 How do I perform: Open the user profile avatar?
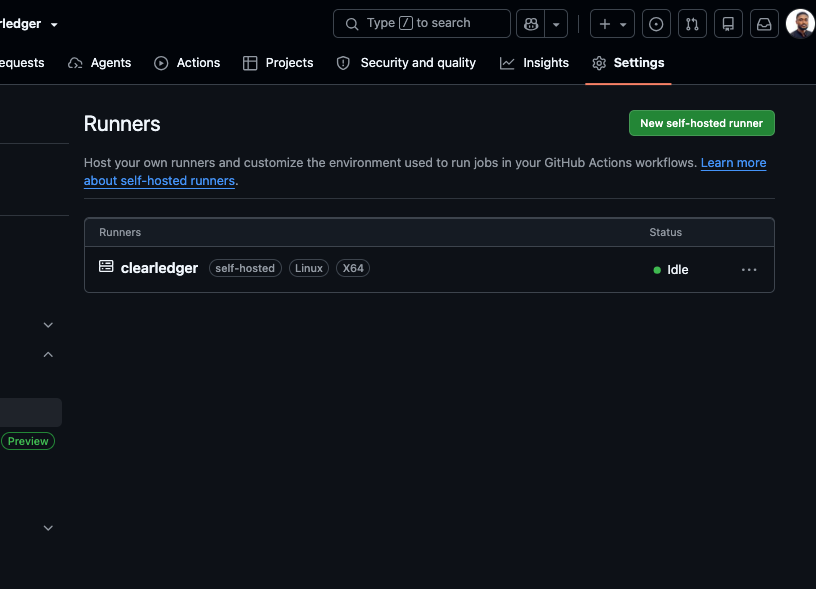click(800, 24)
